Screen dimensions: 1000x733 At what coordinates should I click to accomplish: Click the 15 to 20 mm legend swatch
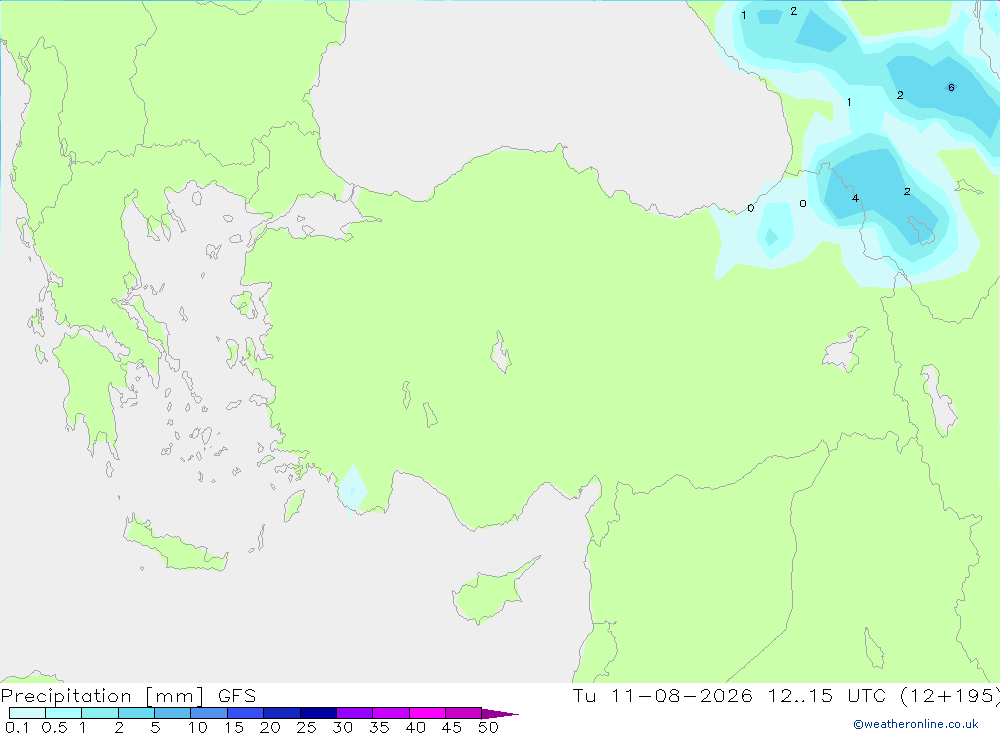click(246, 713)
